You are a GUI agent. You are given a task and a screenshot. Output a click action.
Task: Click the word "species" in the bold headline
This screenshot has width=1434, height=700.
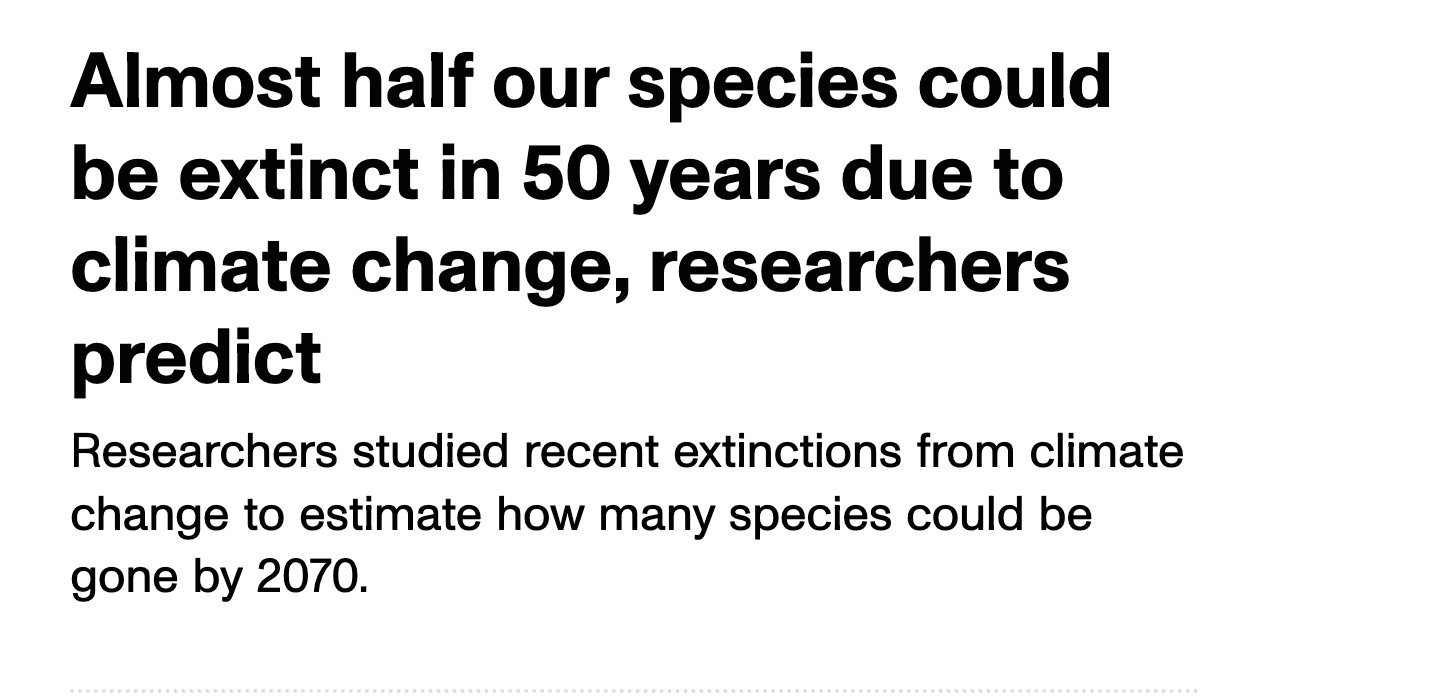(762, 84)
